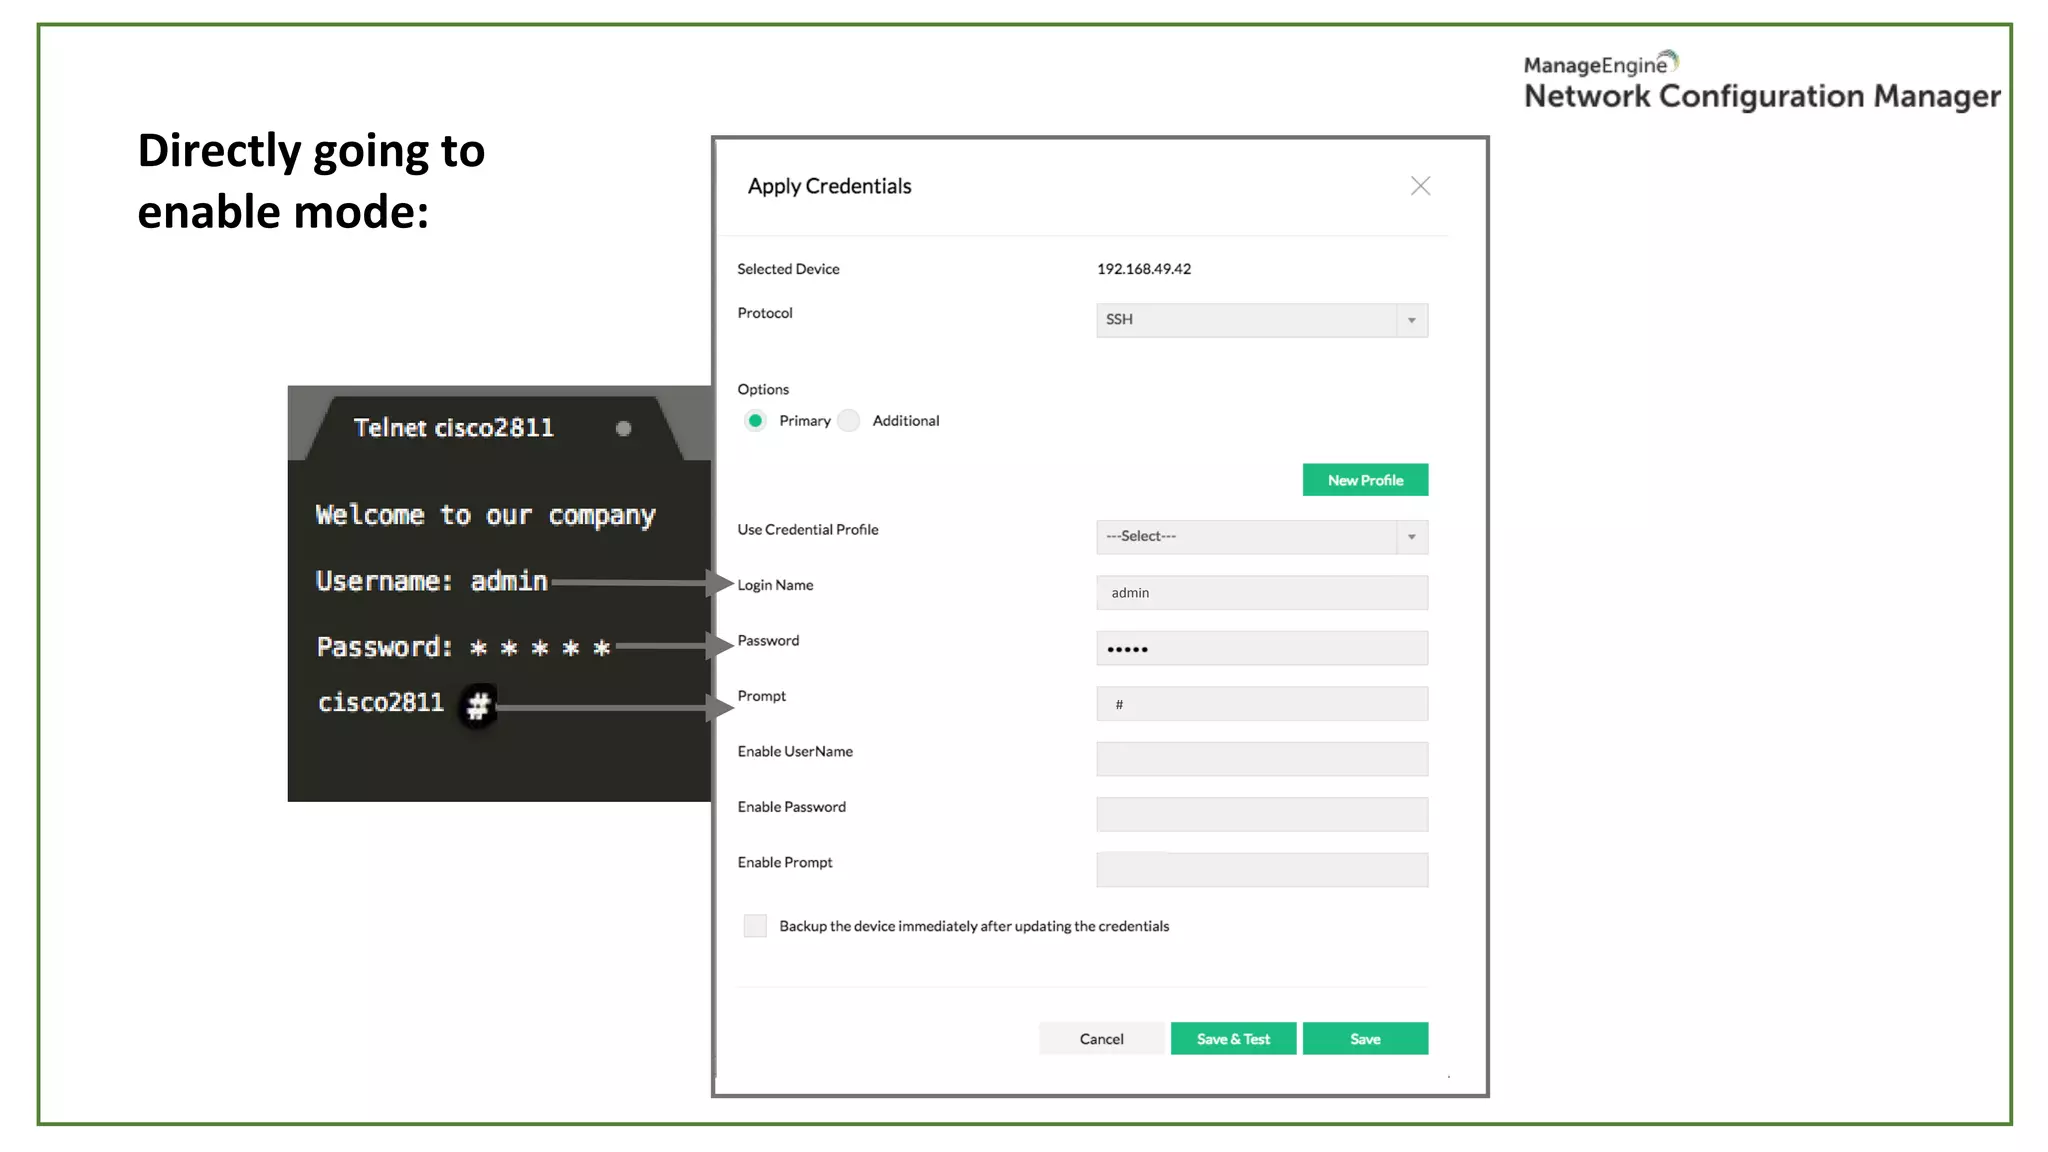Close the Apply Credentials dialog
Image resolution: width=2048 pixels, height=1152 pixels.
pos(1420,186)
